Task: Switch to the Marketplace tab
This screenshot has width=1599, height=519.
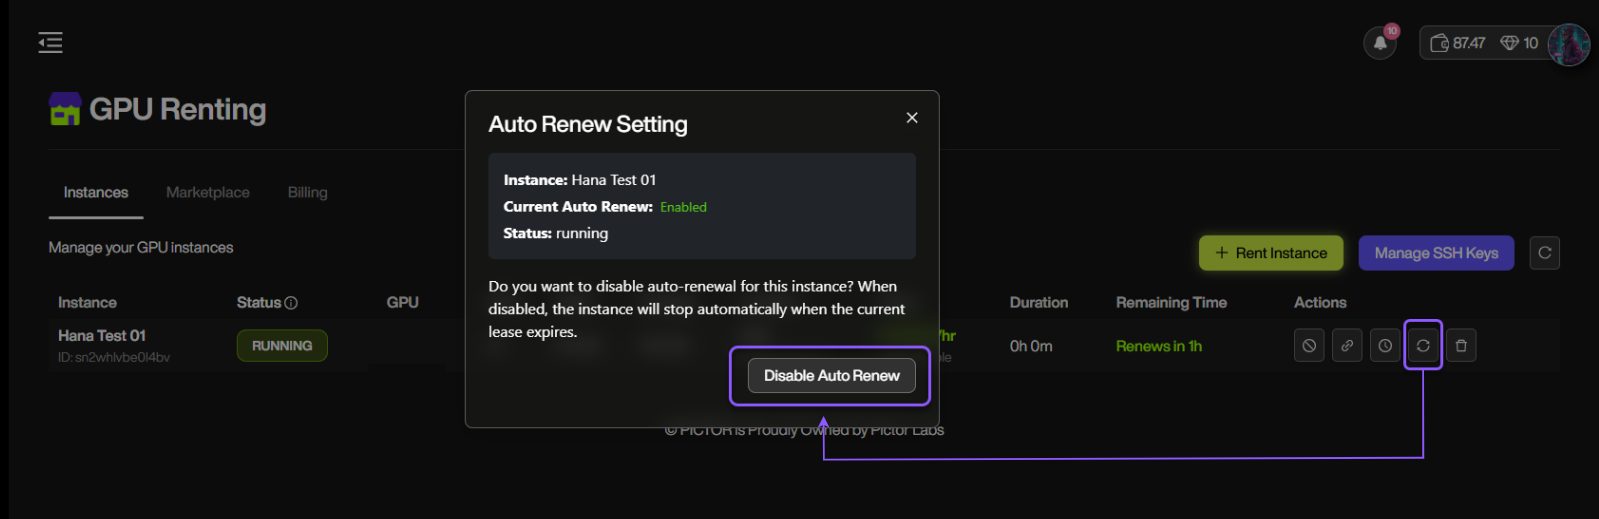Action: coord(208,192)
